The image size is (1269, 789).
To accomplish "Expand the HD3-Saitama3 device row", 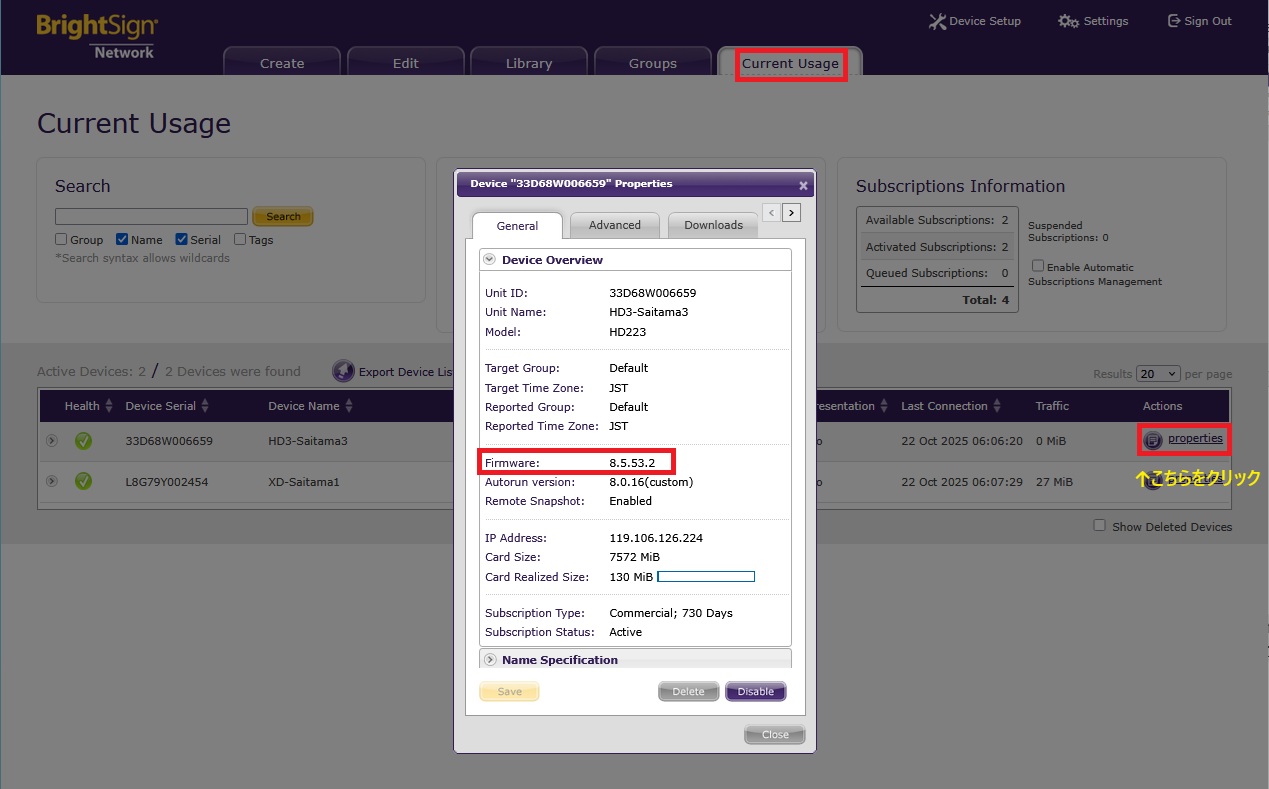I will click(x=51, y=441).
